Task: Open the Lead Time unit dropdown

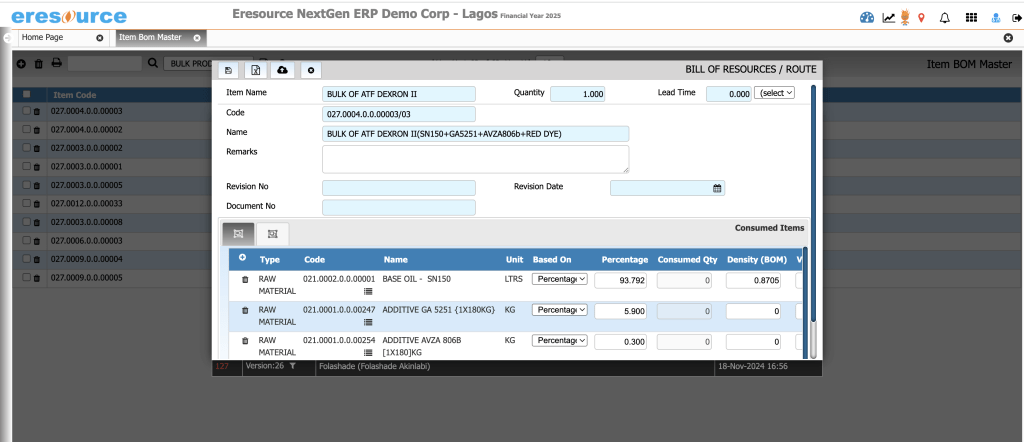Action: pos(775,93)
